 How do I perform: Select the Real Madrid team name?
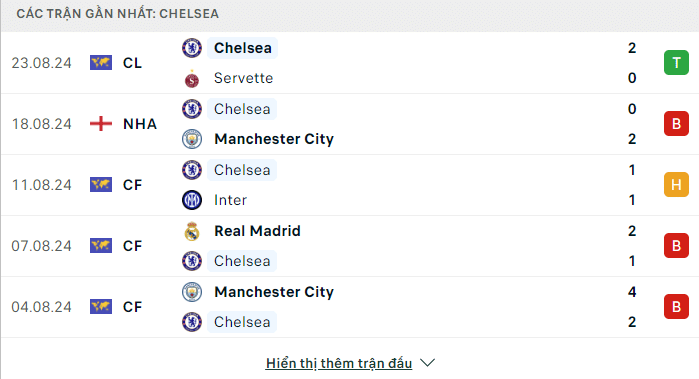(257, 231)
